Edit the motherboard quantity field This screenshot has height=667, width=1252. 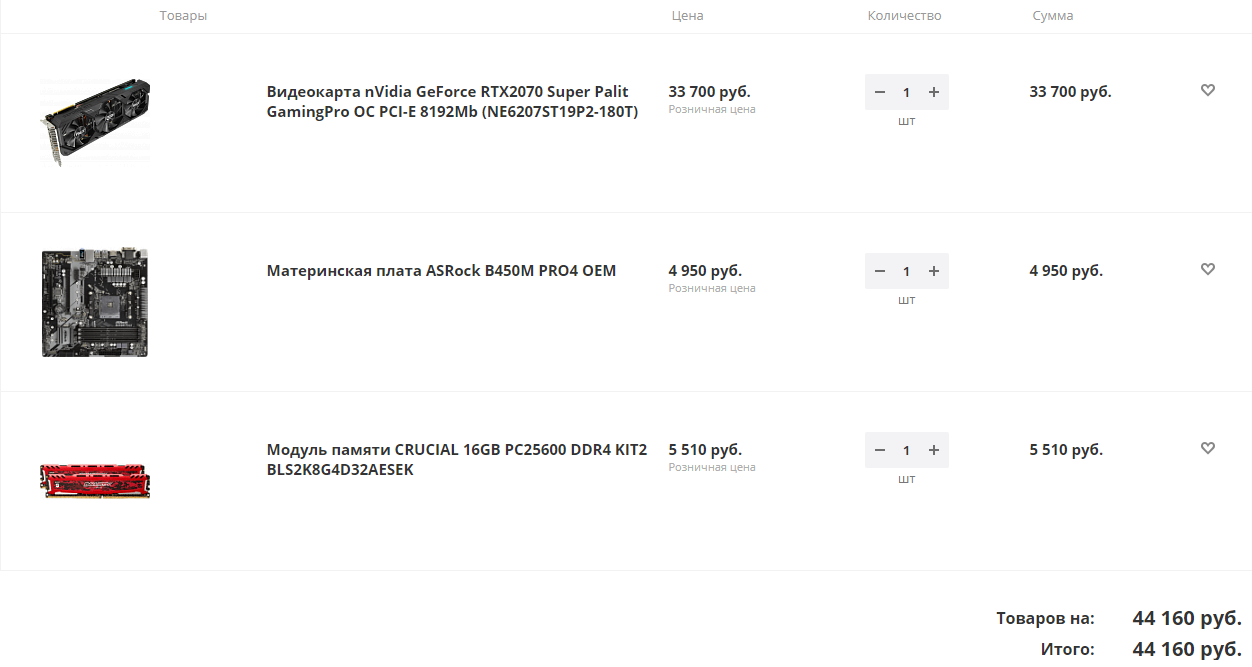coord(907,271)
